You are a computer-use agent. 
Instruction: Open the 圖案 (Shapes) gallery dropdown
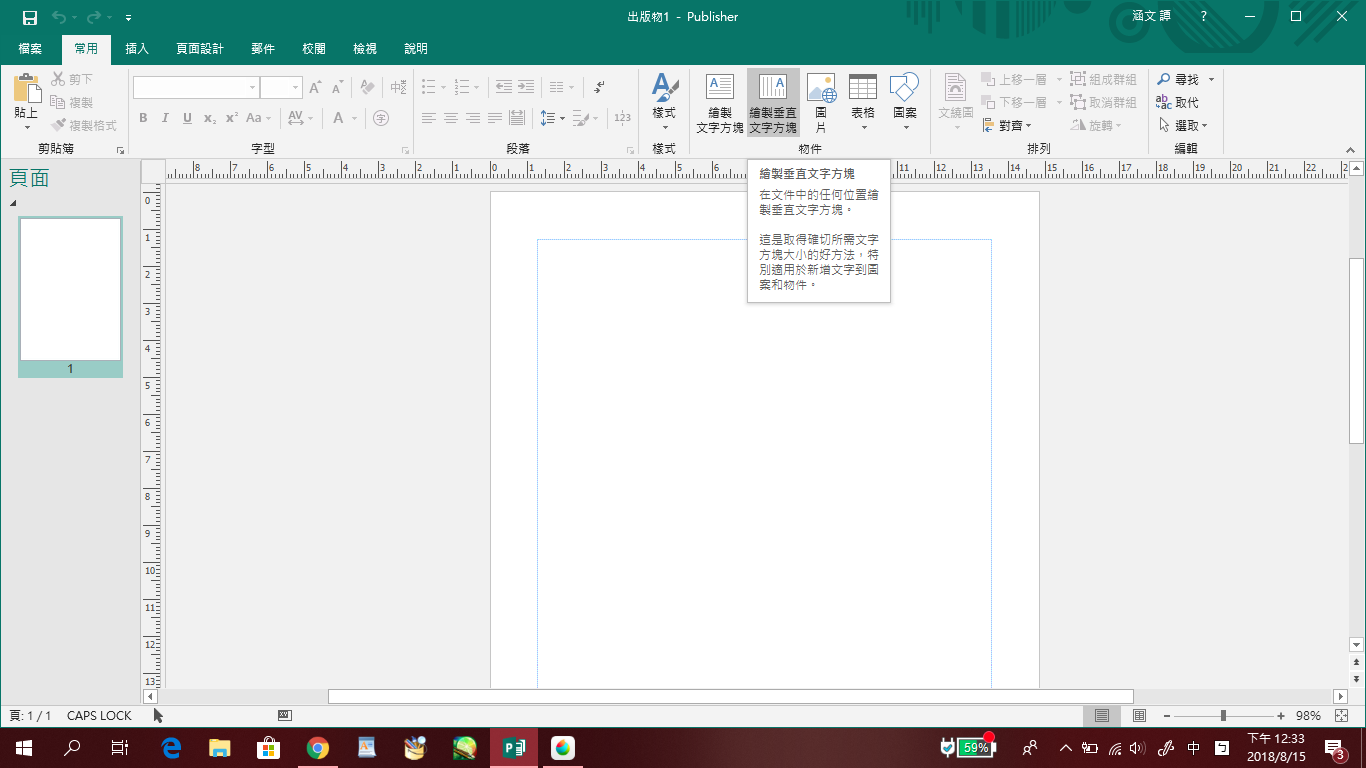(905, 126)
